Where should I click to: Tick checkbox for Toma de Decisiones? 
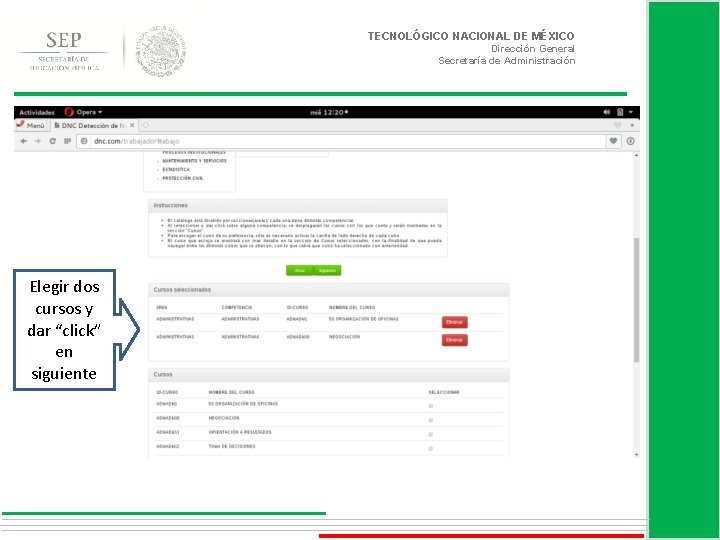pos(431,449)
